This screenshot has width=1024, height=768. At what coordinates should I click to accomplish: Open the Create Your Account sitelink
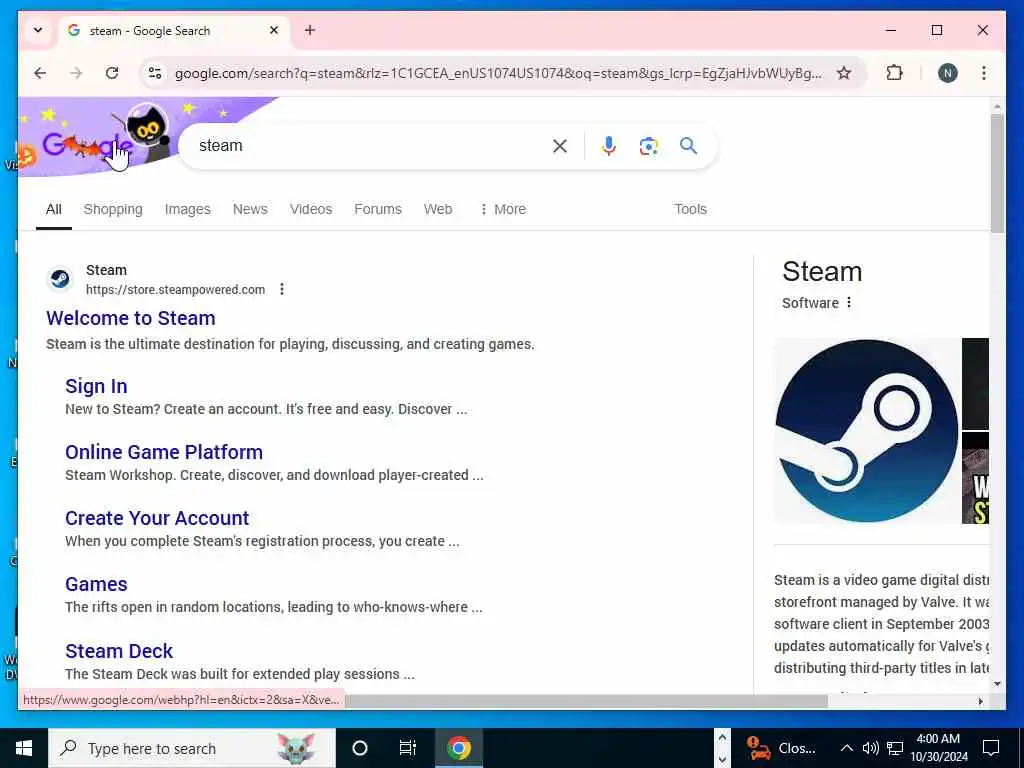click(x=157, y=518)
